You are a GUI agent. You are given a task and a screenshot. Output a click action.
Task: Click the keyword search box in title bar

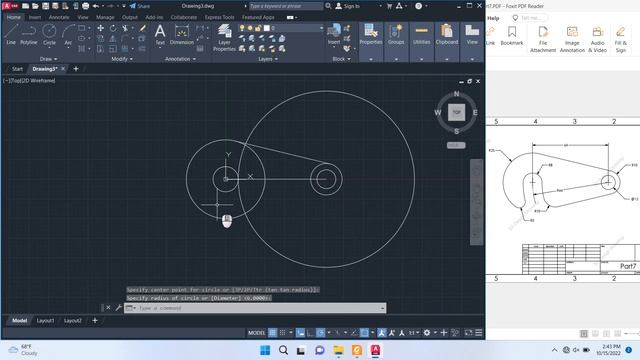285,6
